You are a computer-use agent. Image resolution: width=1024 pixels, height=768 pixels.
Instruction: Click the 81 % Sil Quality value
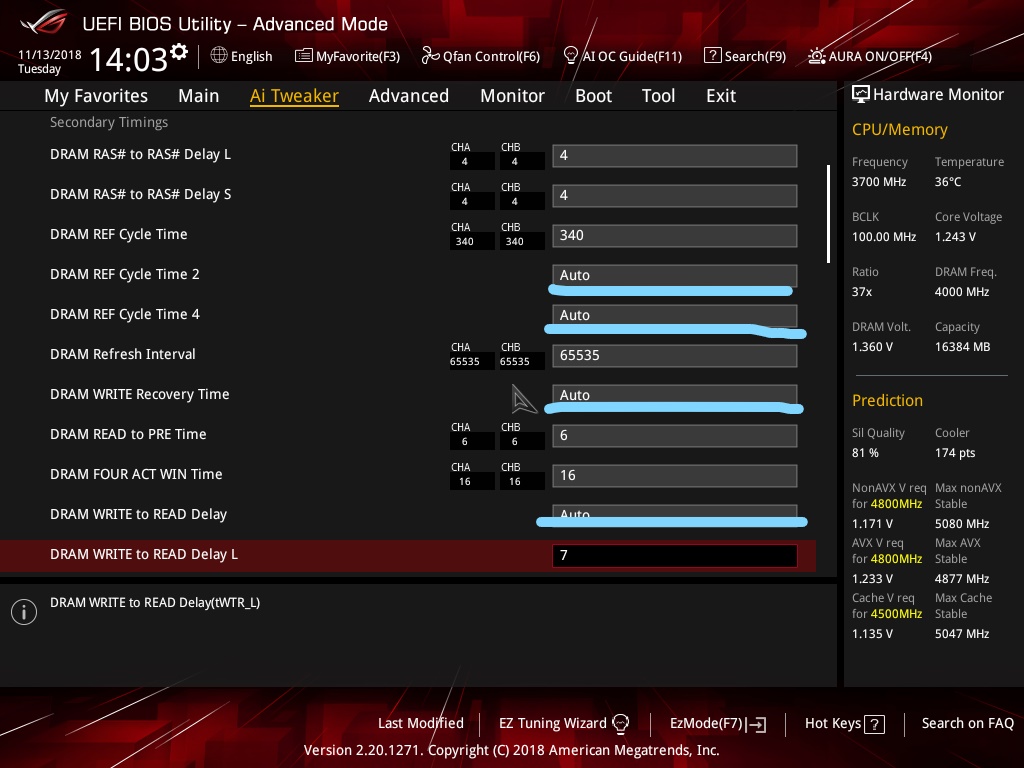click(865, 453)
